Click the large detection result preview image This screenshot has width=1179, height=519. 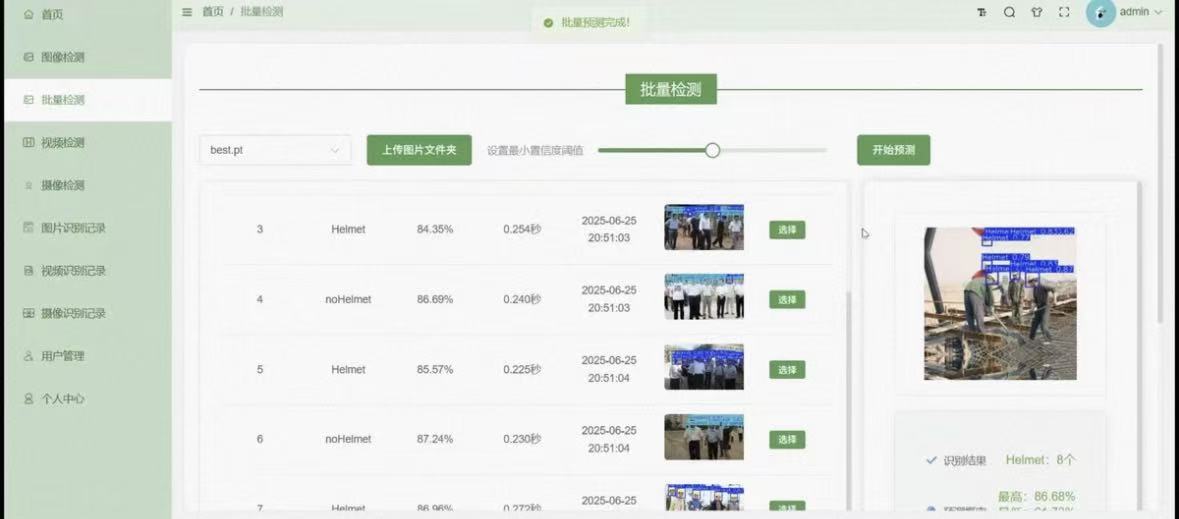(1000, 303)
